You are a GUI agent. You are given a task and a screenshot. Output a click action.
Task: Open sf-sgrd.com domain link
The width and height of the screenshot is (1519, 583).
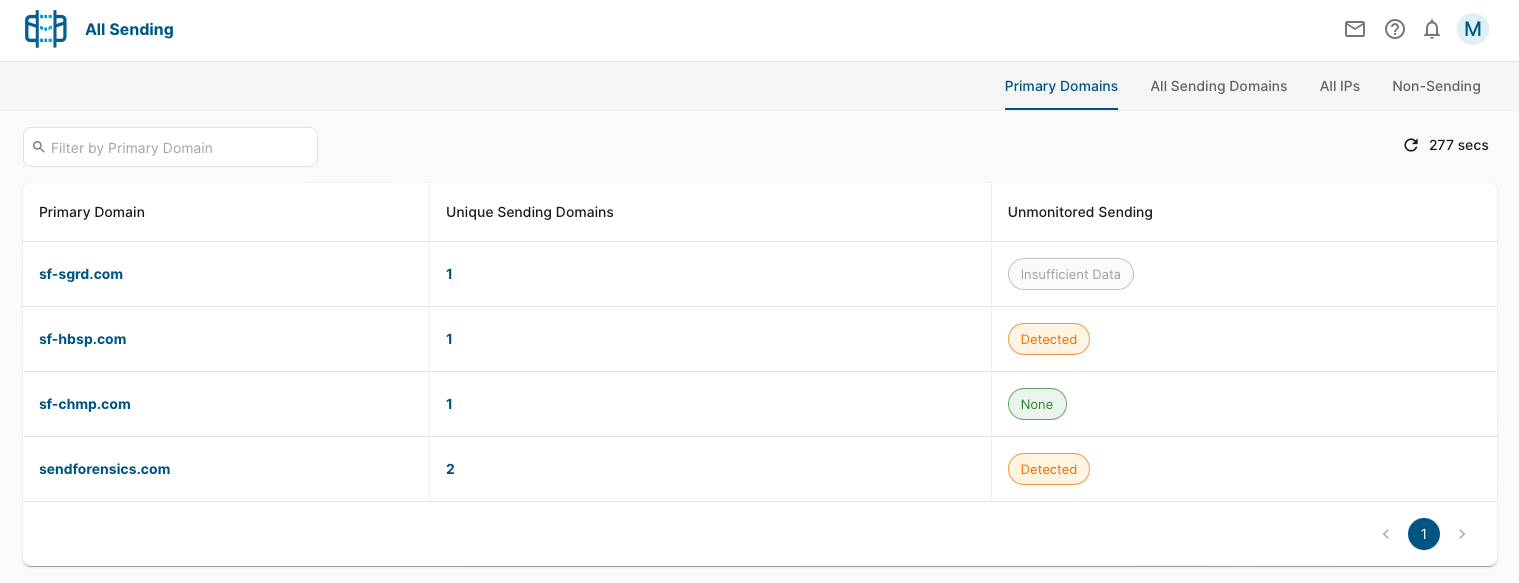tap(81, 274)
